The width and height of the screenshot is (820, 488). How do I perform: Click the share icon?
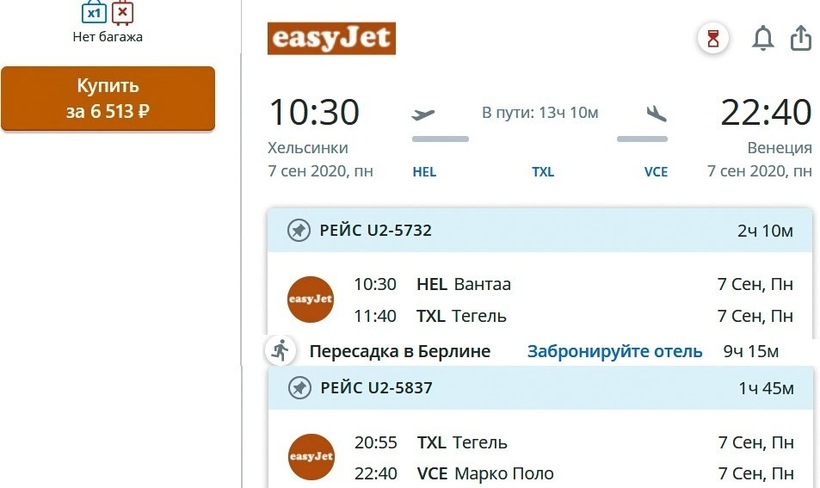800,38
